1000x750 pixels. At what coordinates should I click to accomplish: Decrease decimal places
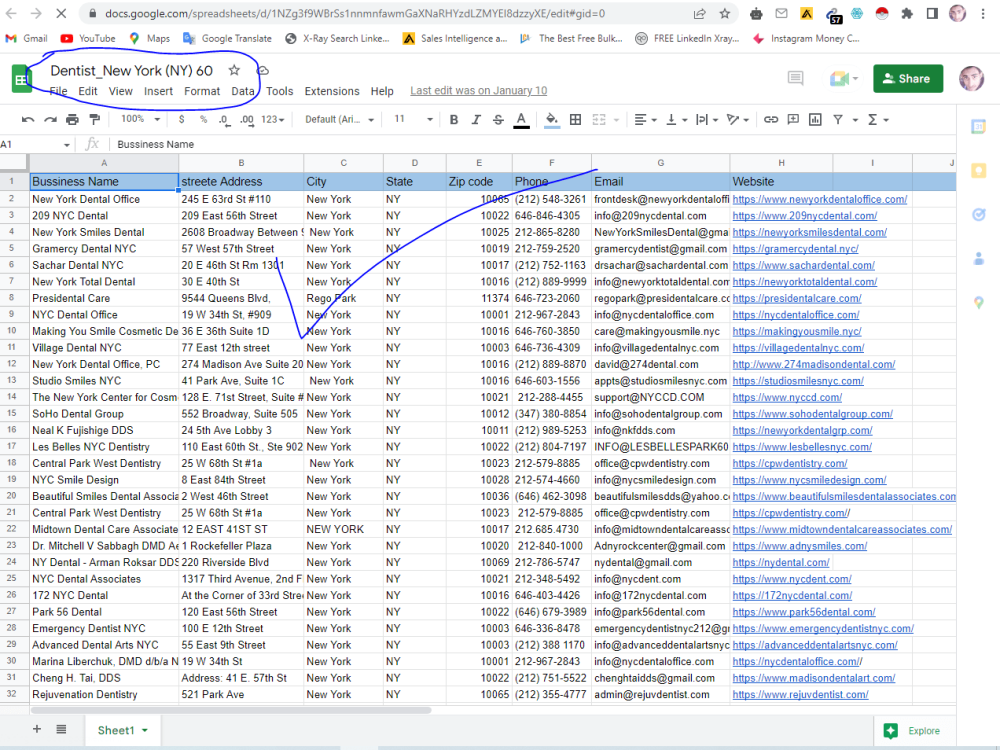(x=224, y=119)
